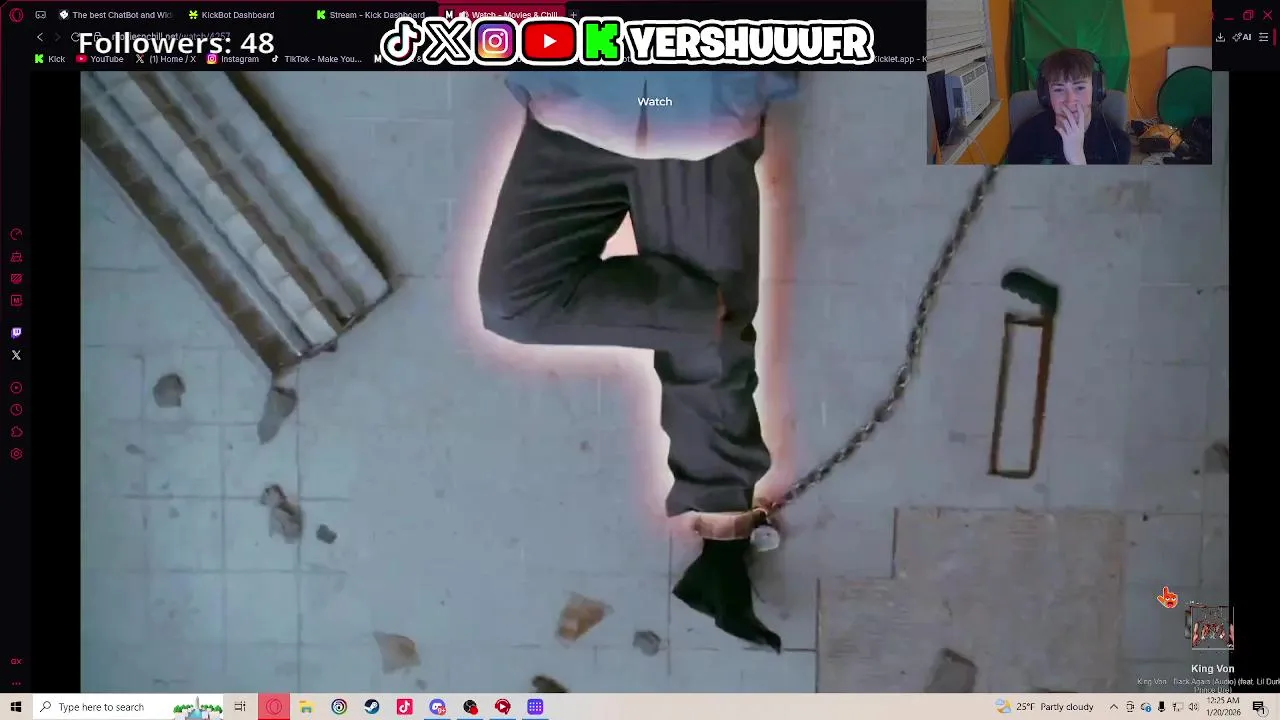Open the microphone tray icon
The width and height of the screenshot is (1280, 720).
coord(1161,707)
